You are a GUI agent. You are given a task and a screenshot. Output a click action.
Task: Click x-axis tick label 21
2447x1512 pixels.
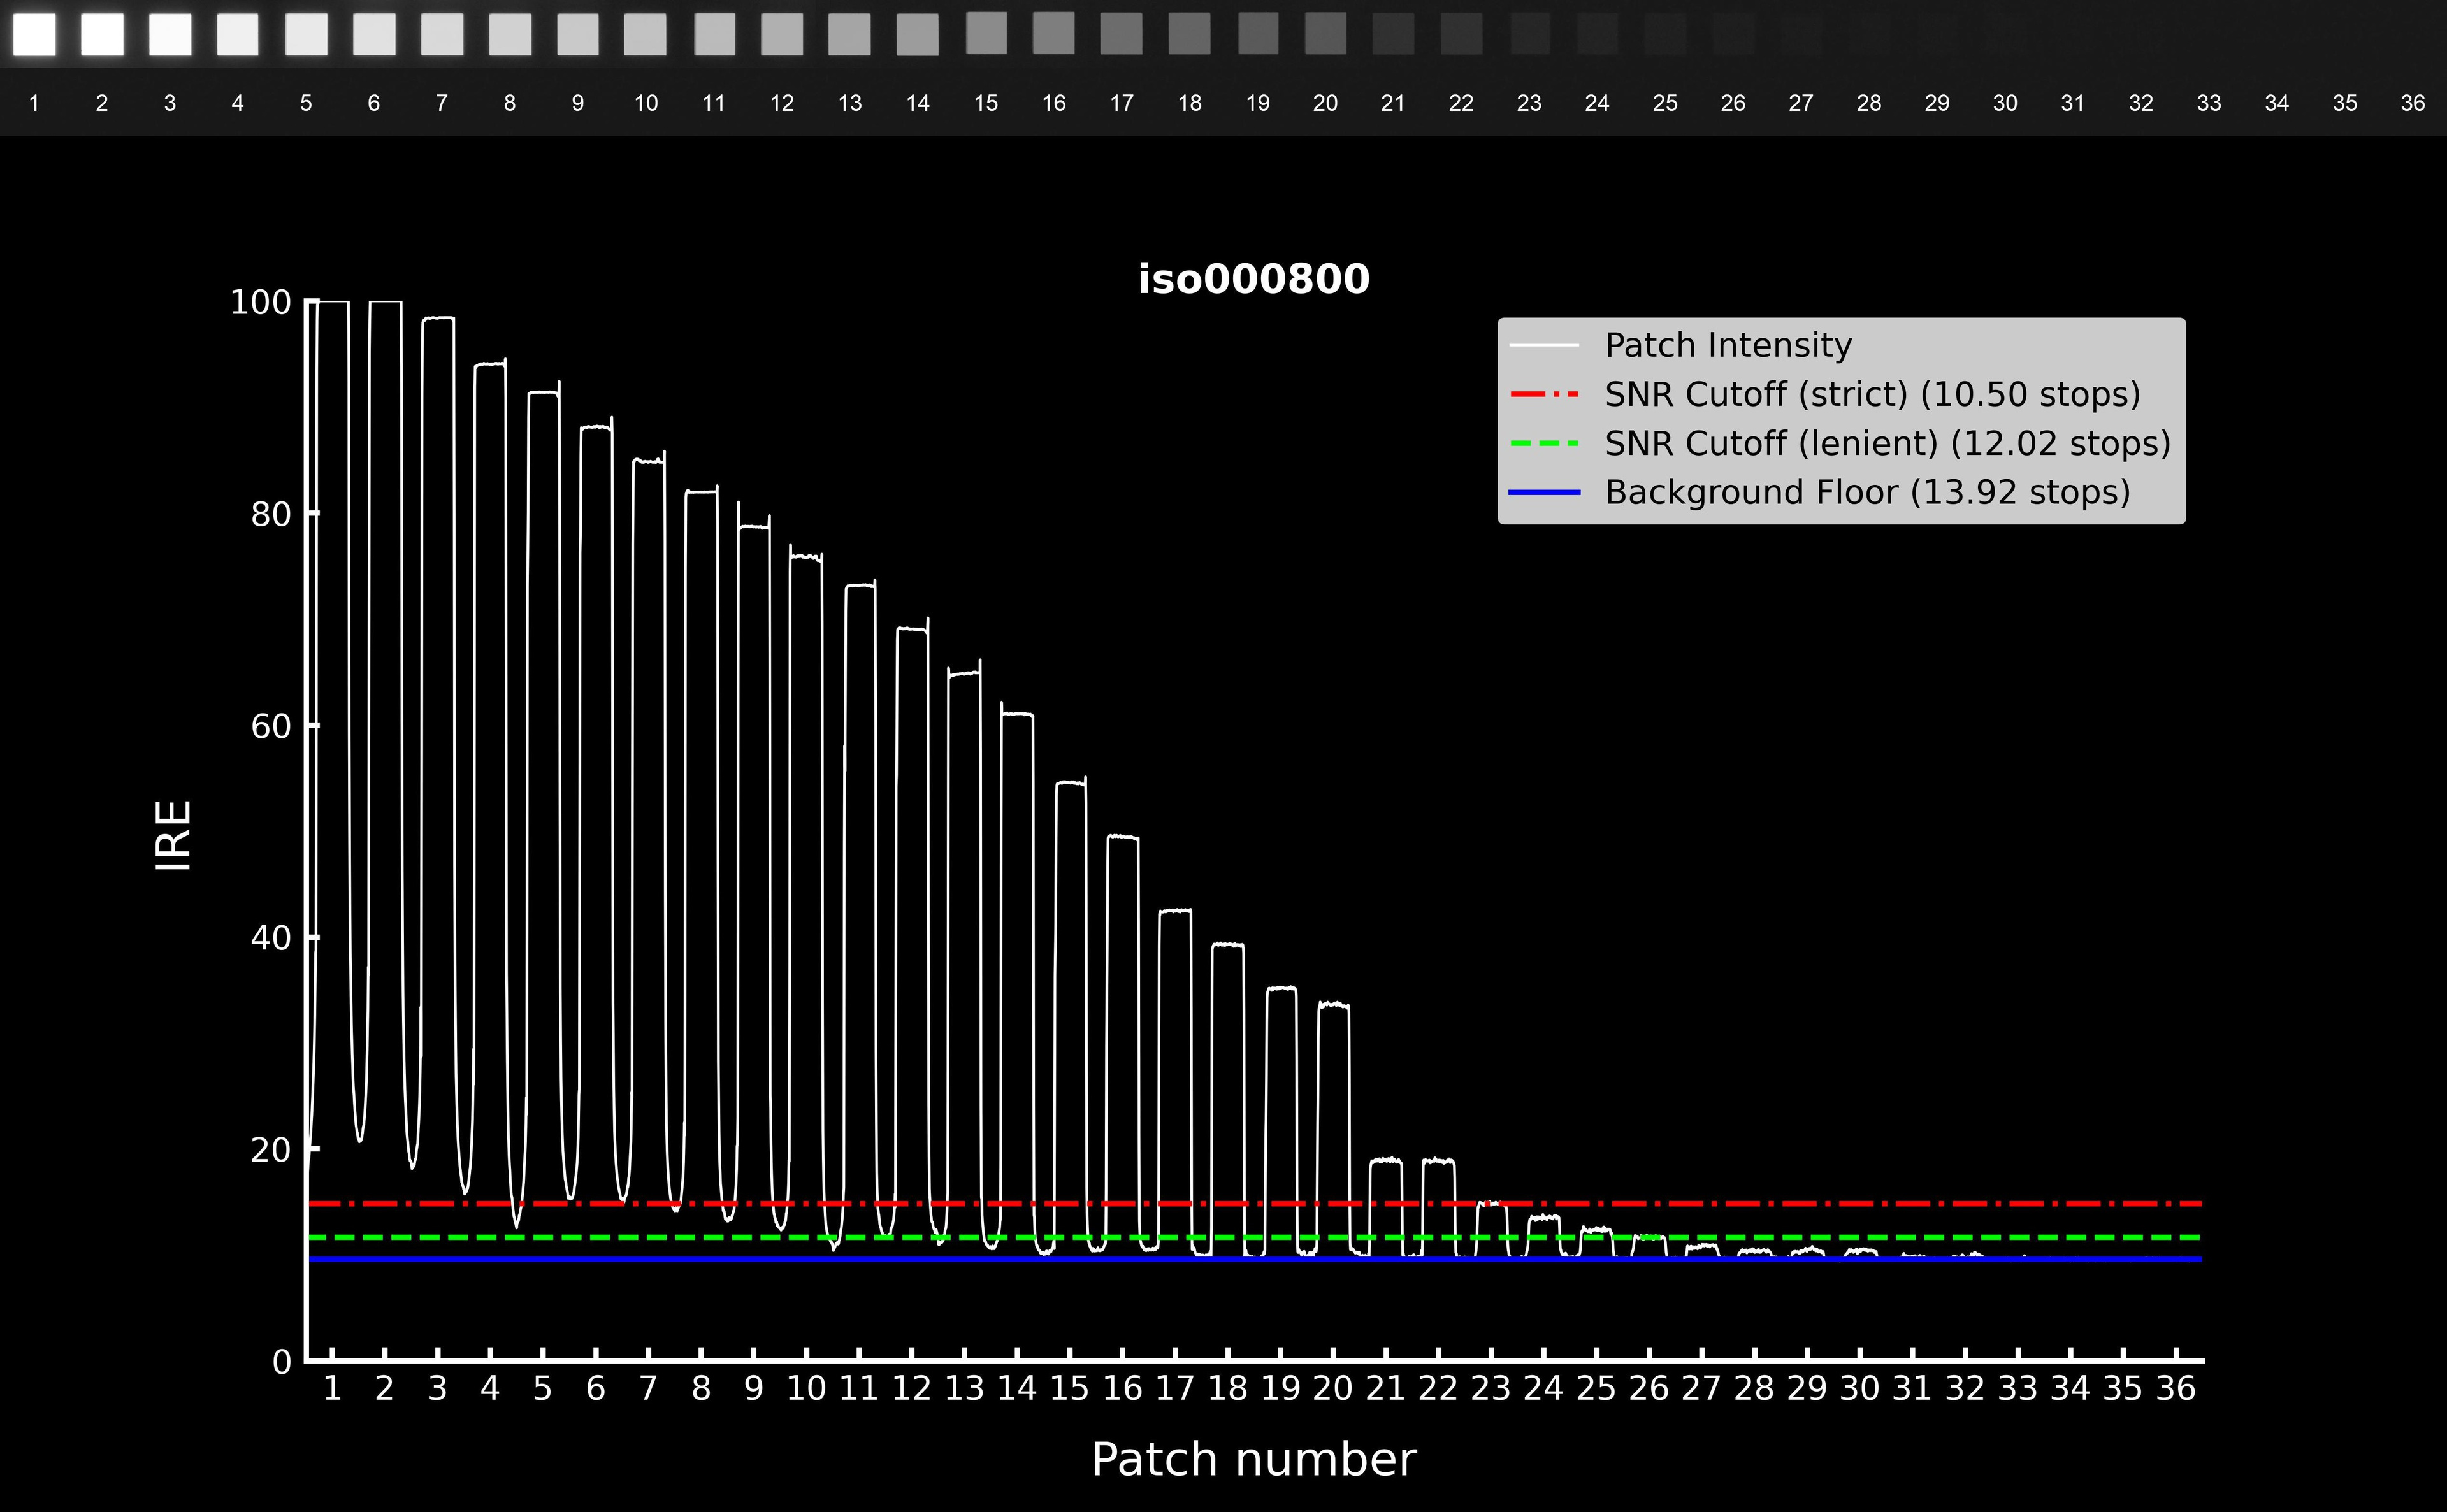(x=1385, y=1388)
